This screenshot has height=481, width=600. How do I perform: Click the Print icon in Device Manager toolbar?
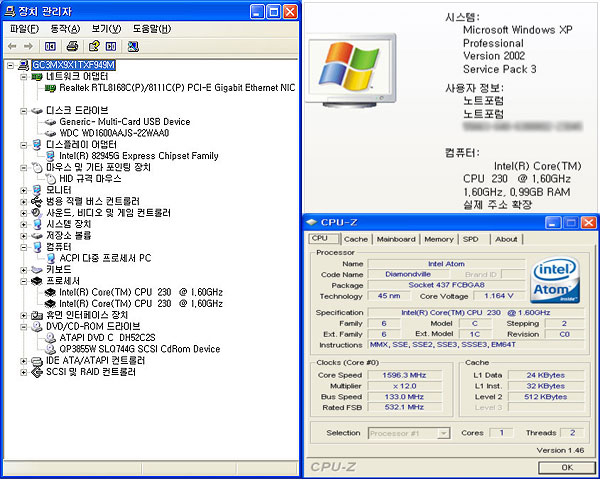[x=72, y=46]
